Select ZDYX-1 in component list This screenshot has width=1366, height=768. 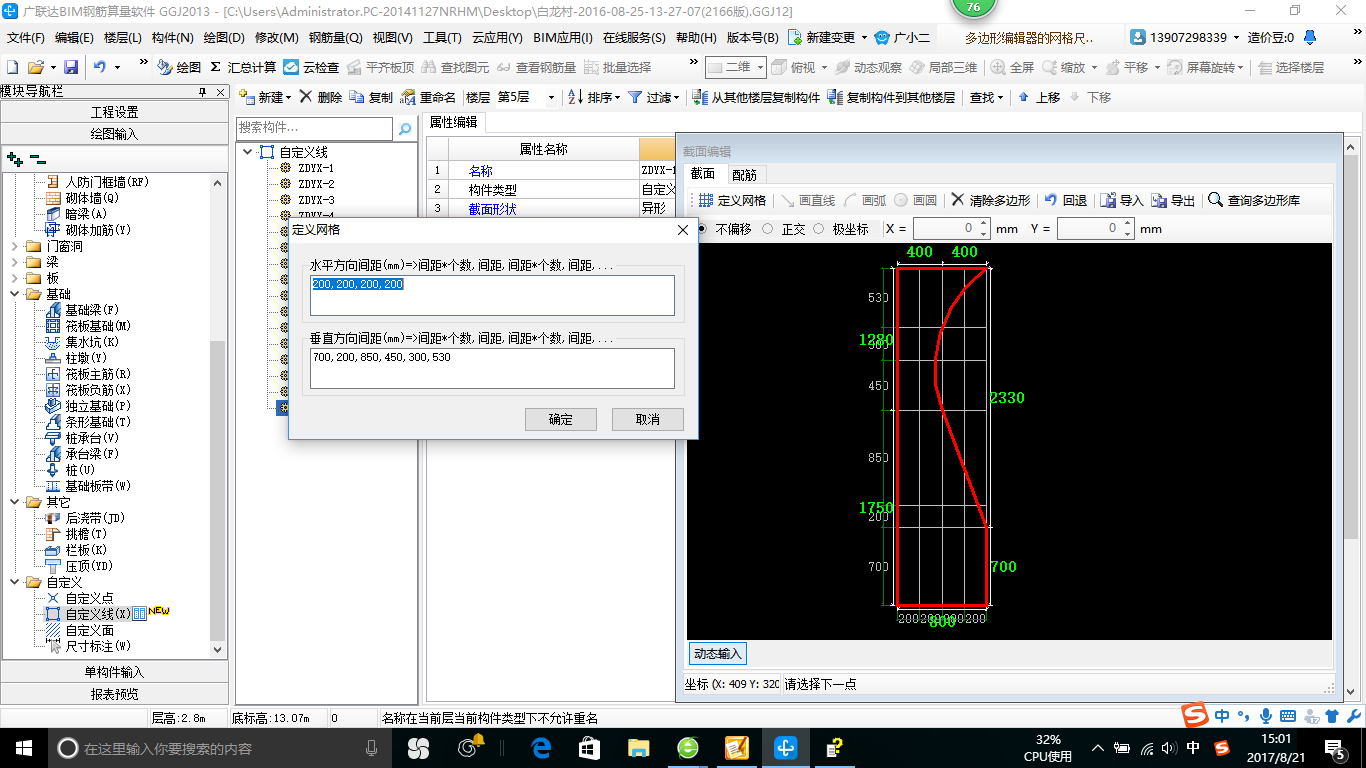click(316, 168)
